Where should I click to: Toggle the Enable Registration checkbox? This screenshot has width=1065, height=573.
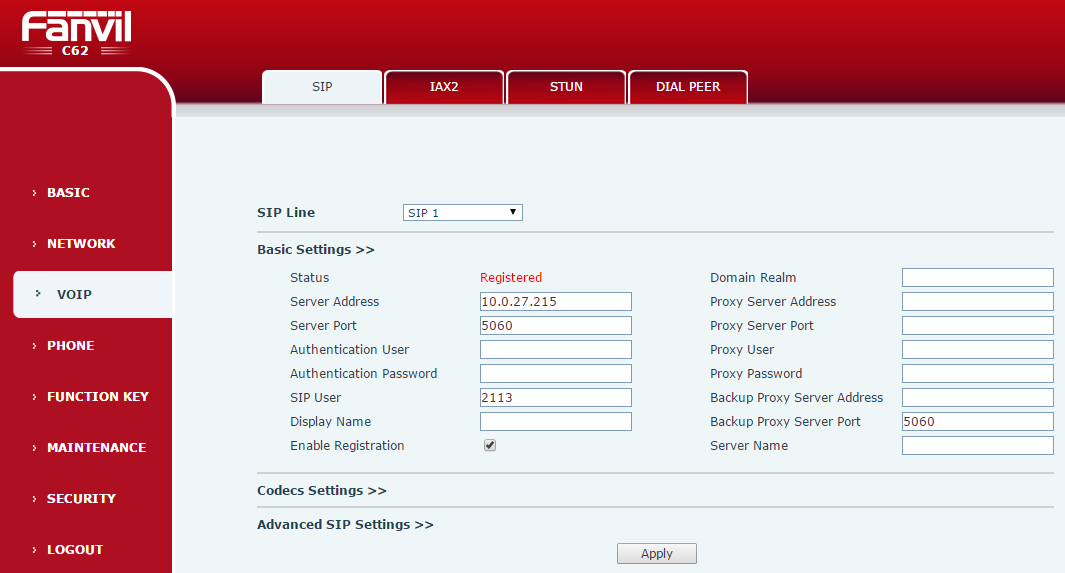[x=490, y=446]
